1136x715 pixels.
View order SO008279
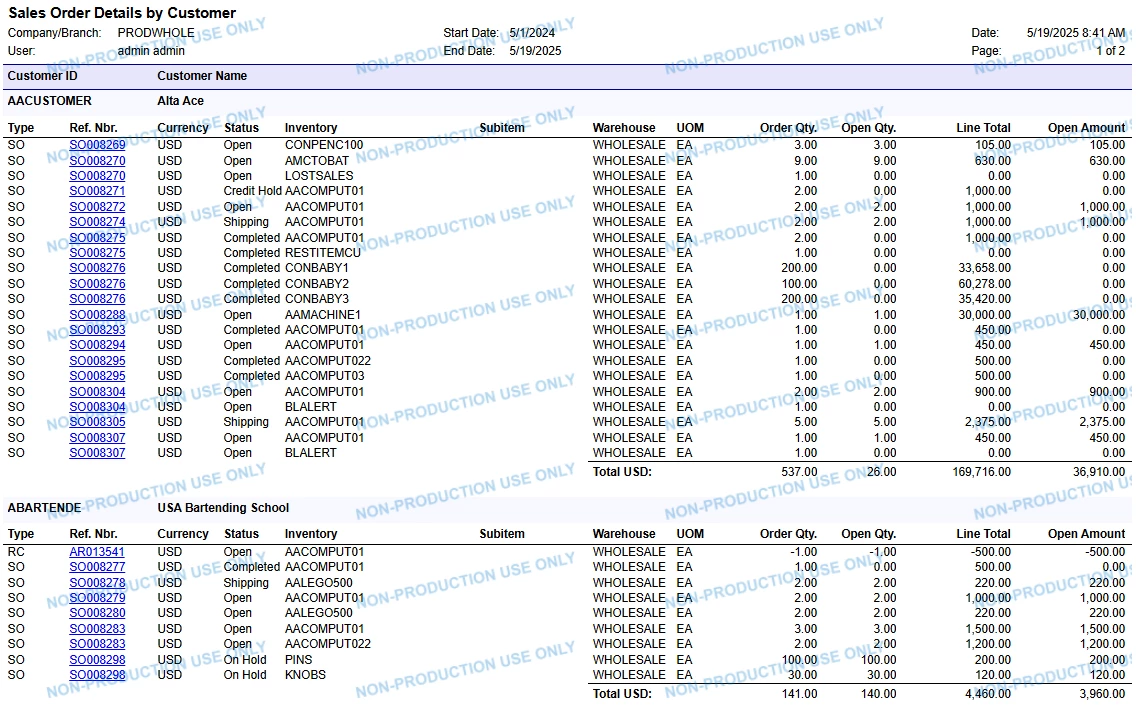click(97, 598)
